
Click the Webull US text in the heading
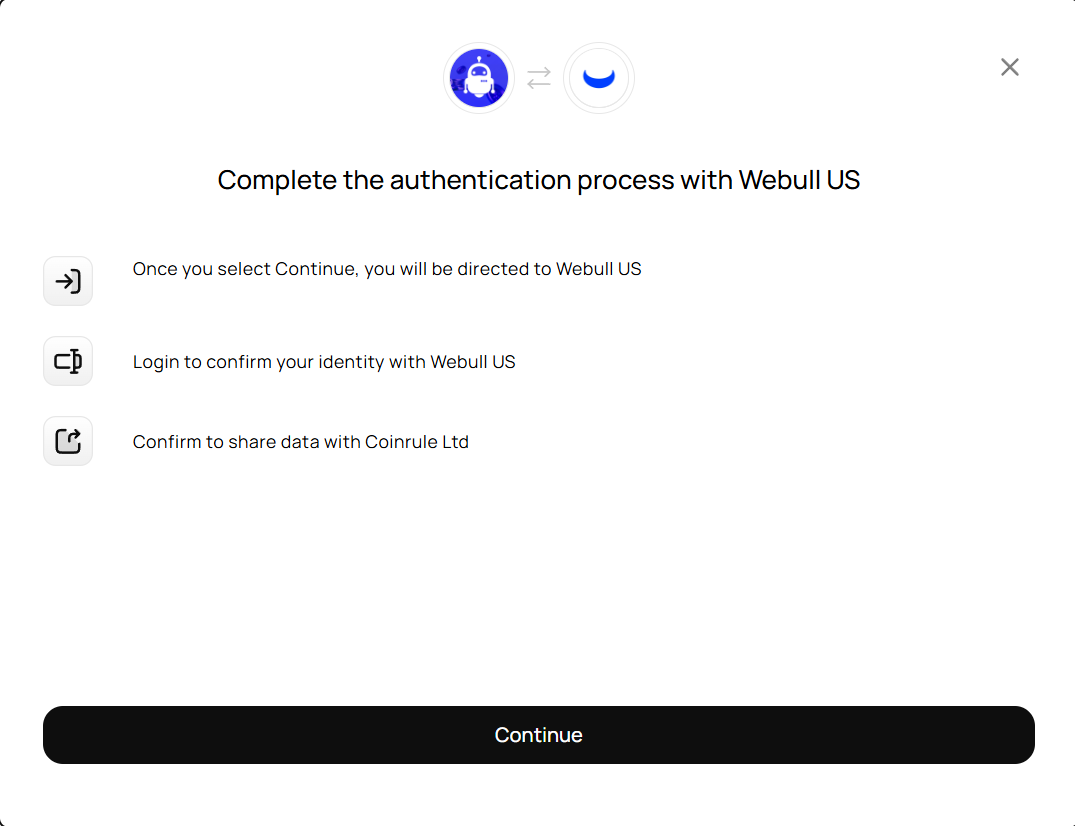[798, 180]
